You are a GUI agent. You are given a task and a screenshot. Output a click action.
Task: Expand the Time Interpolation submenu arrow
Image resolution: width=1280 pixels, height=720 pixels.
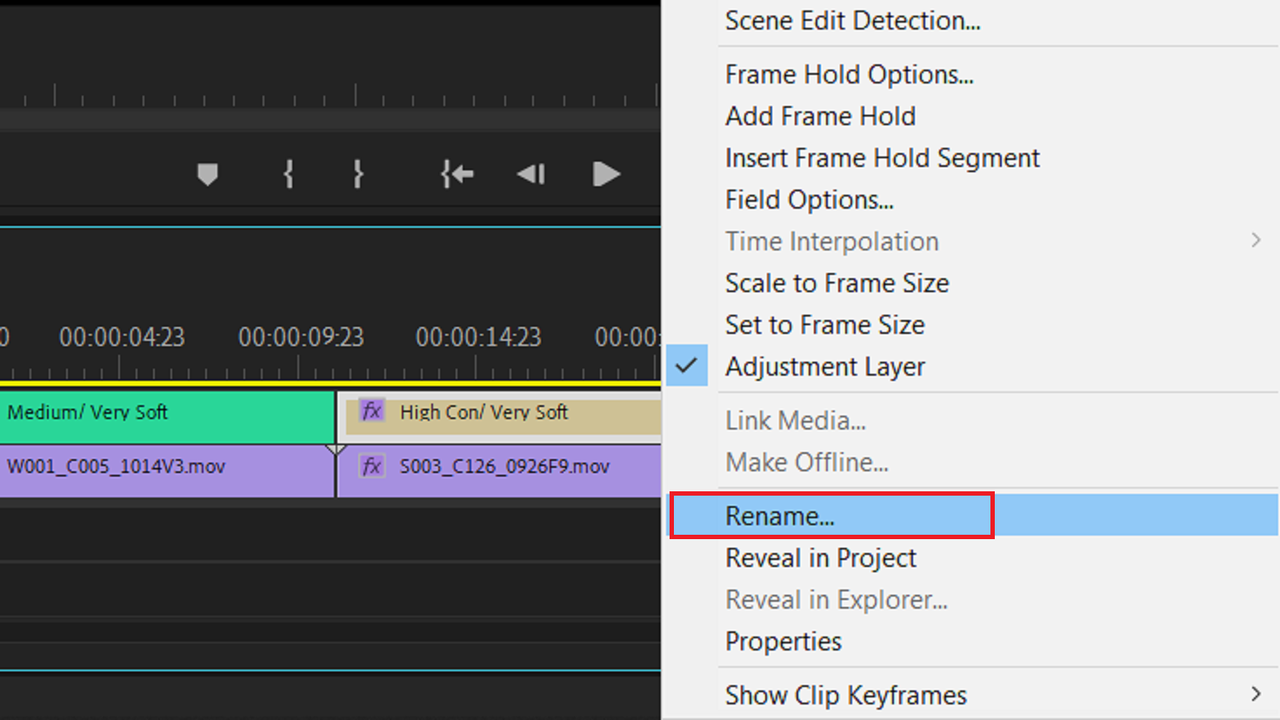1256,241
